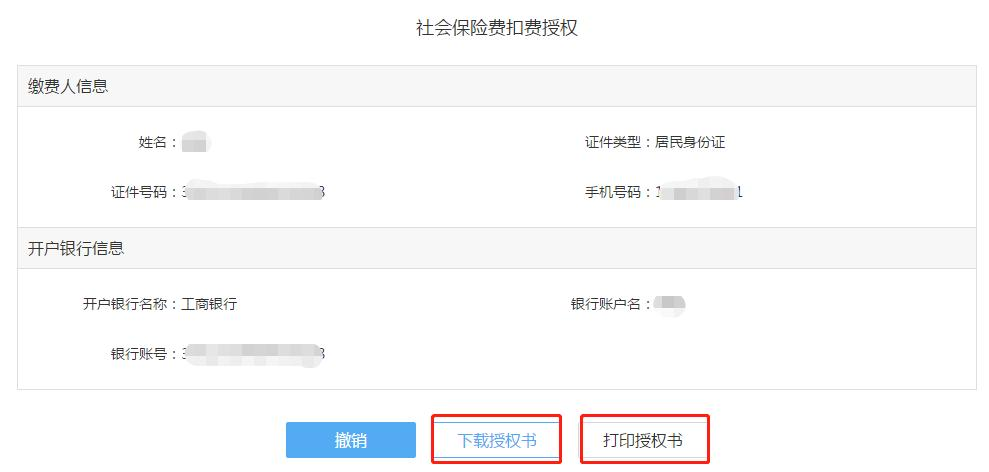Select the 居民身份证 value text

pos(690,143)
